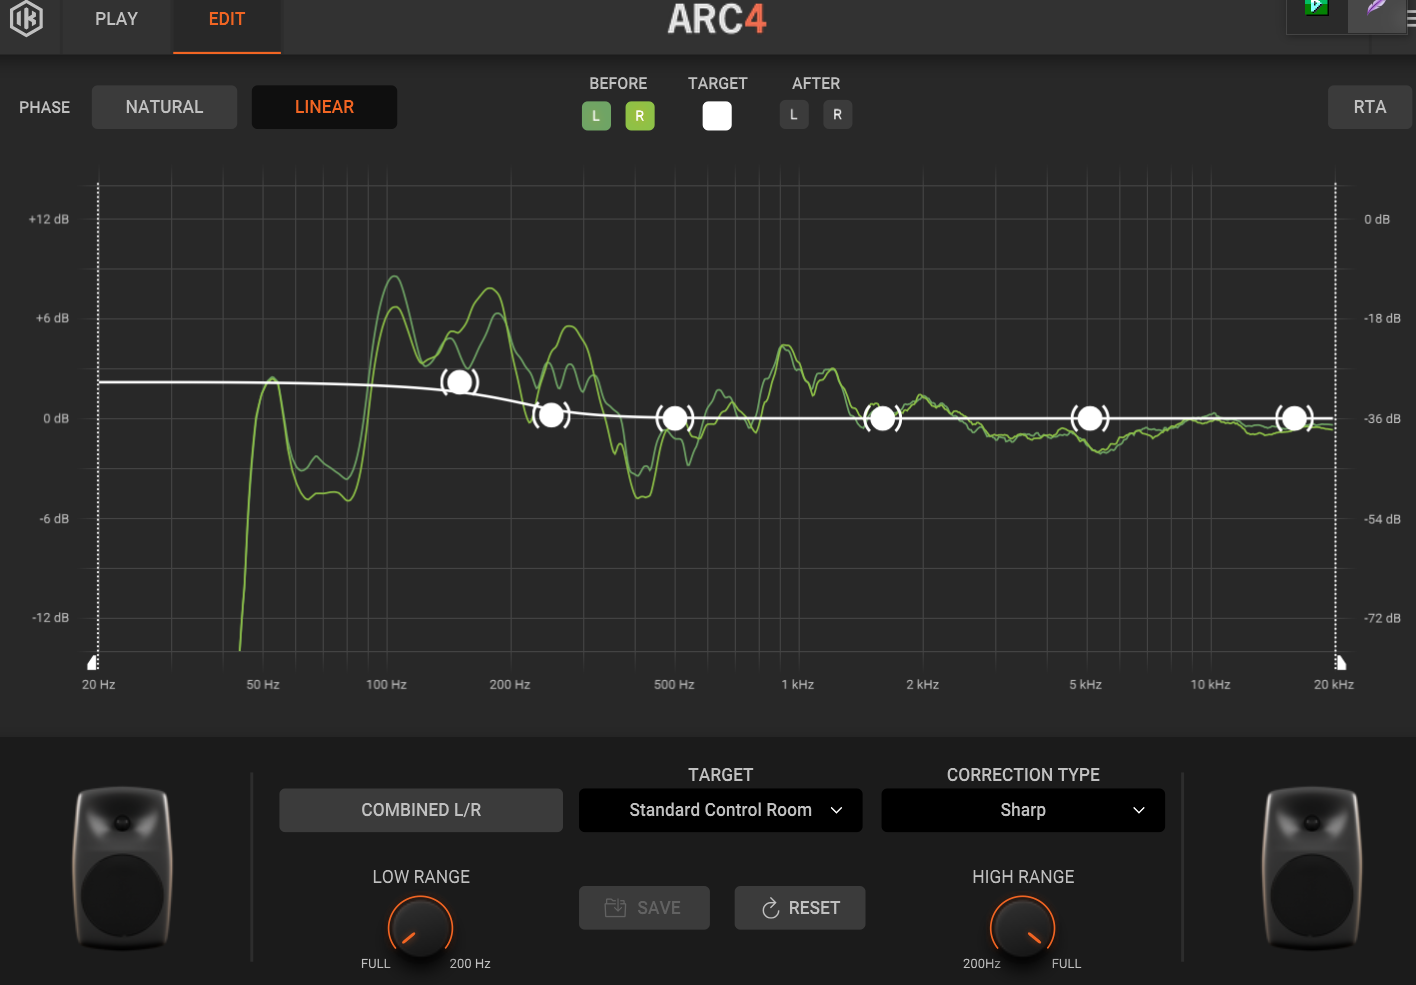Toggle the BEFORE R curve
This screenshot has height=985, width=1416.
coord(640,116)
